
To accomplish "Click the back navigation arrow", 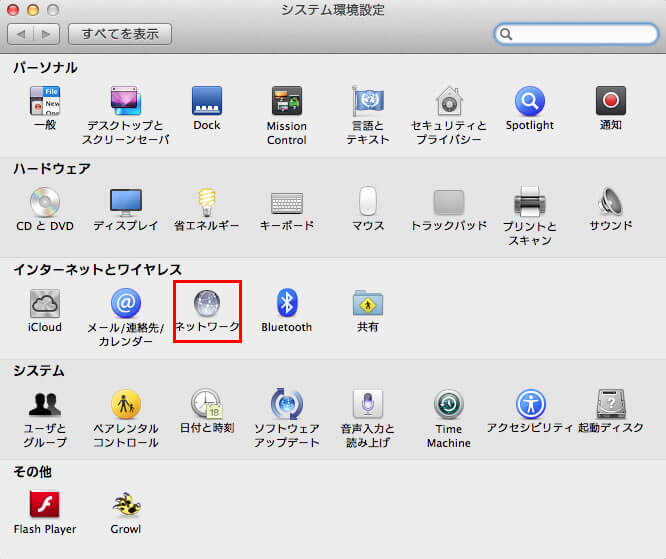I will (21, 34).
